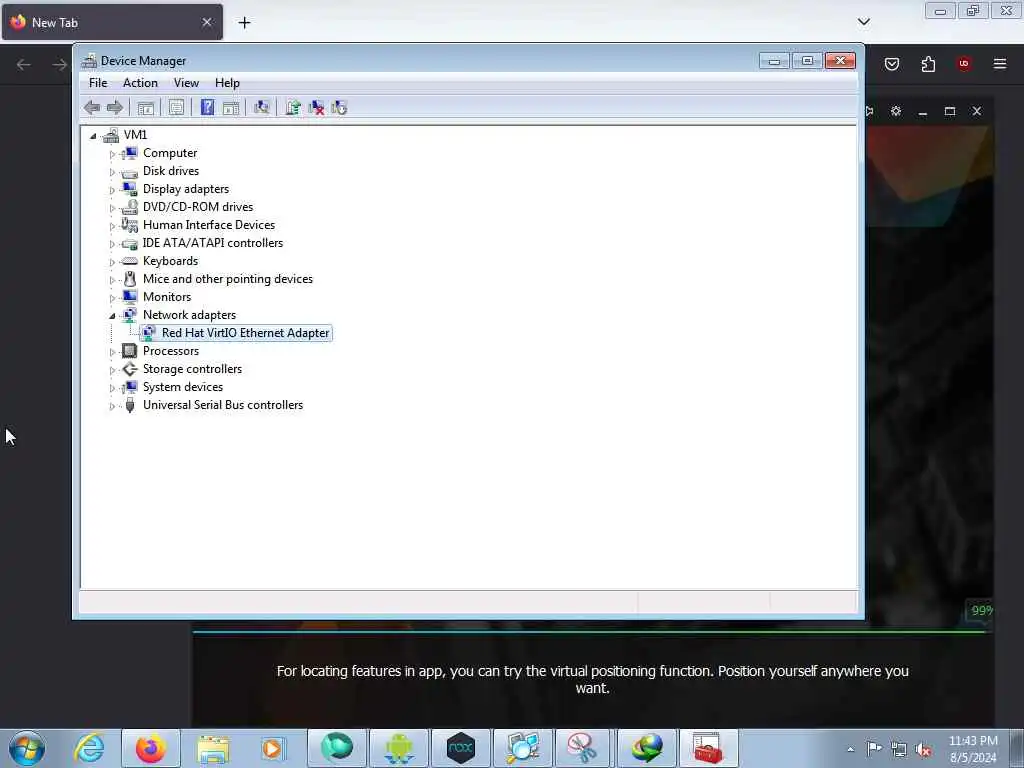This screenshot has height=768, width=1024.
Task: Click the Keyboards category icon
Action: pyautogui.click(x=130, y=261)
